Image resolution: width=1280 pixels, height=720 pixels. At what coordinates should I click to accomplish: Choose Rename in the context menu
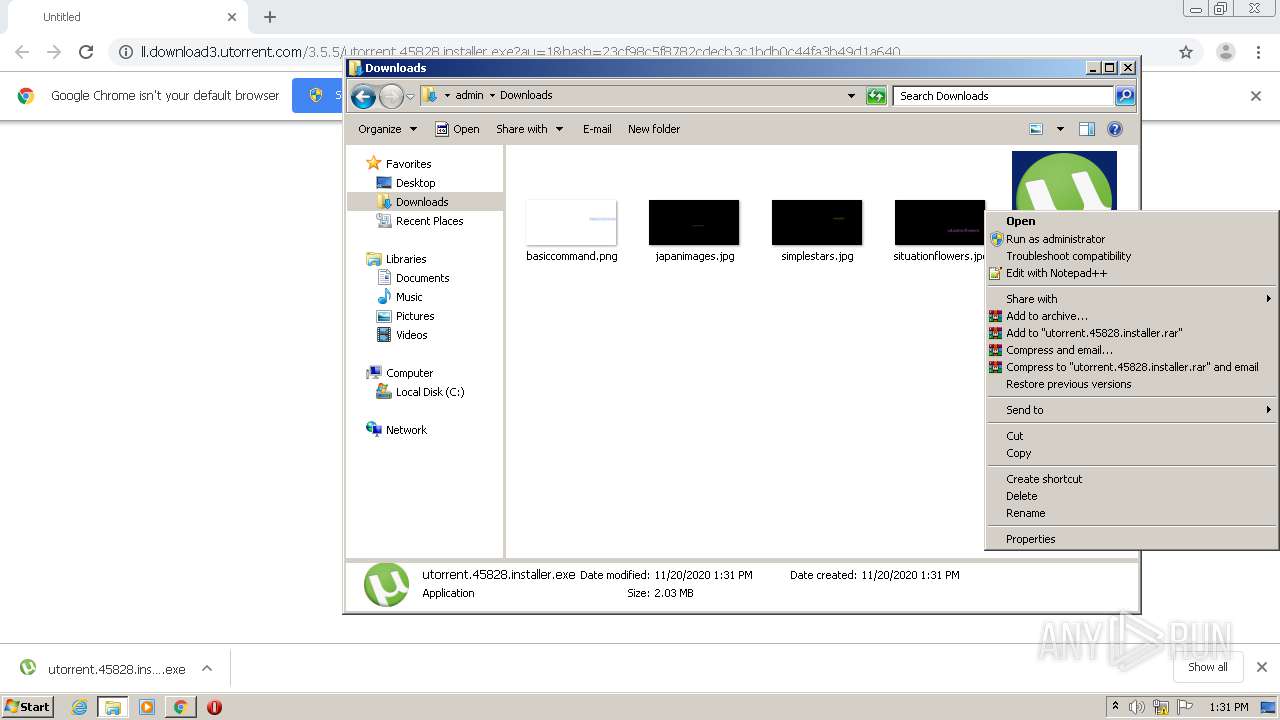point(1131,513)
